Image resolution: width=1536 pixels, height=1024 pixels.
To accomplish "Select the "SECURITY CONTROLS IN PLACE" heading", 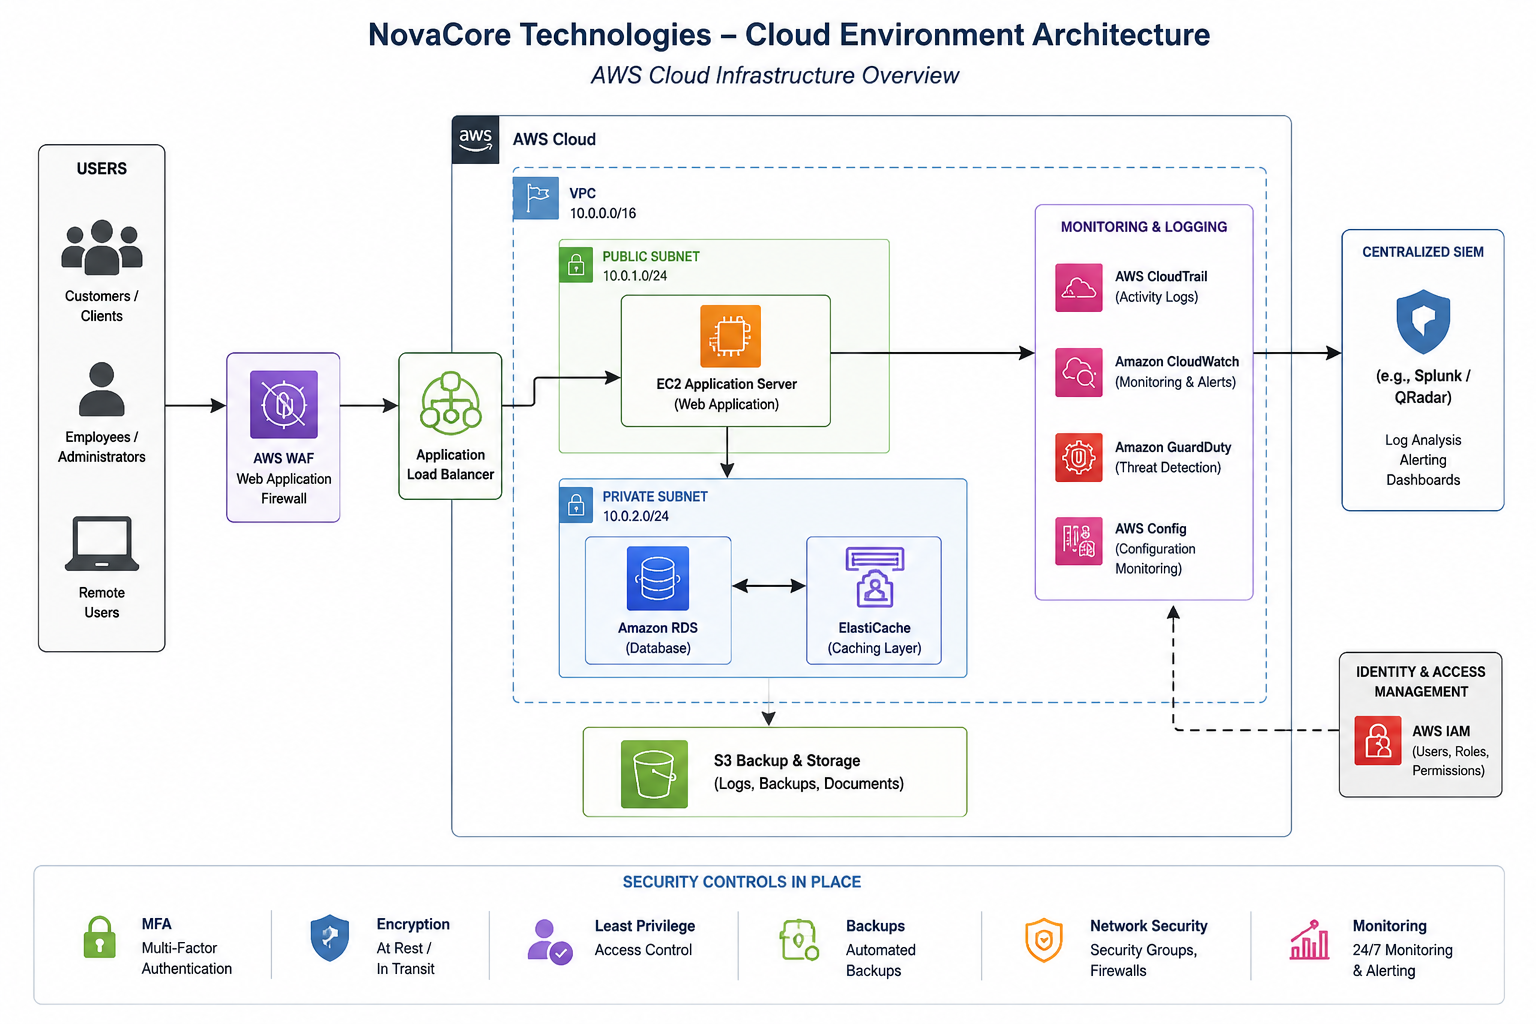I will click(742, 882).
